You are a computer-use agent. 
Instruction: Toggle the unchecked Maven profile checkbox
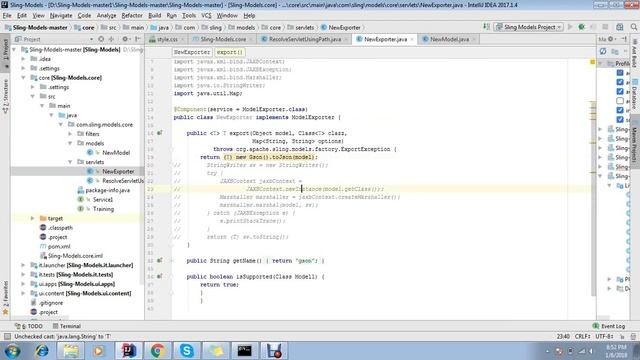pos(620,101)
